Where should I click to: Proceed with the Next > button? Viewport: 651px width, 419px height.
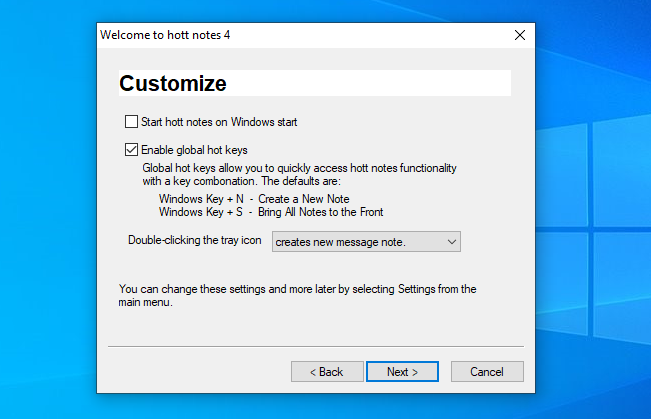tap(403, 371)
